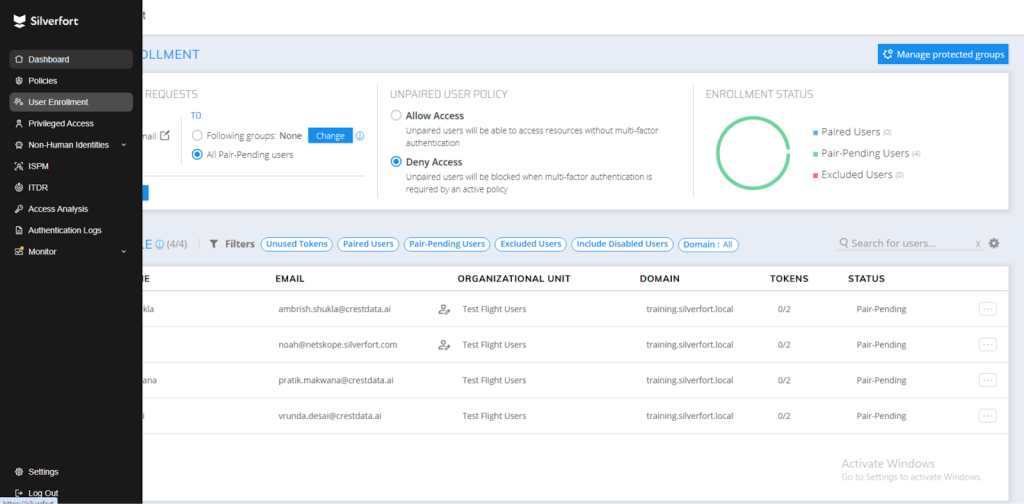Click the Log Out icon

19,493
